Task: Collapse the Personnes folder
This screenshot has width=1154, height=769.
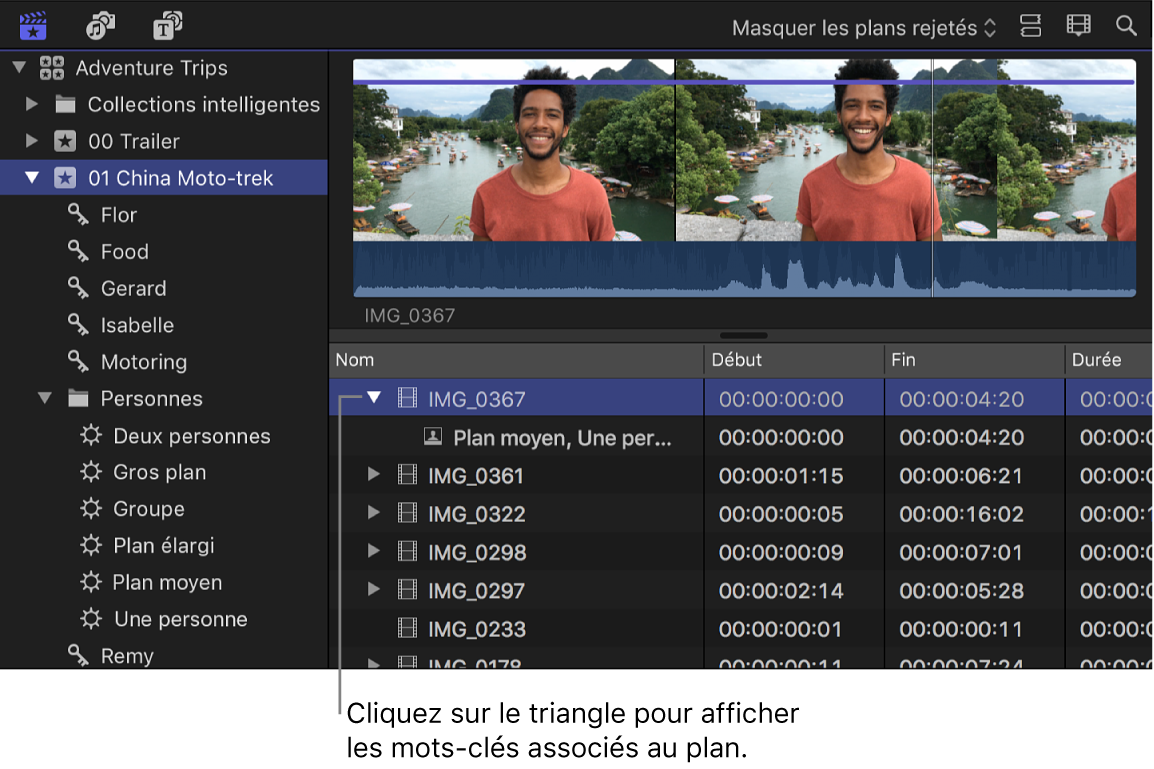Action: pyautogui.click(x=44, y=398)
